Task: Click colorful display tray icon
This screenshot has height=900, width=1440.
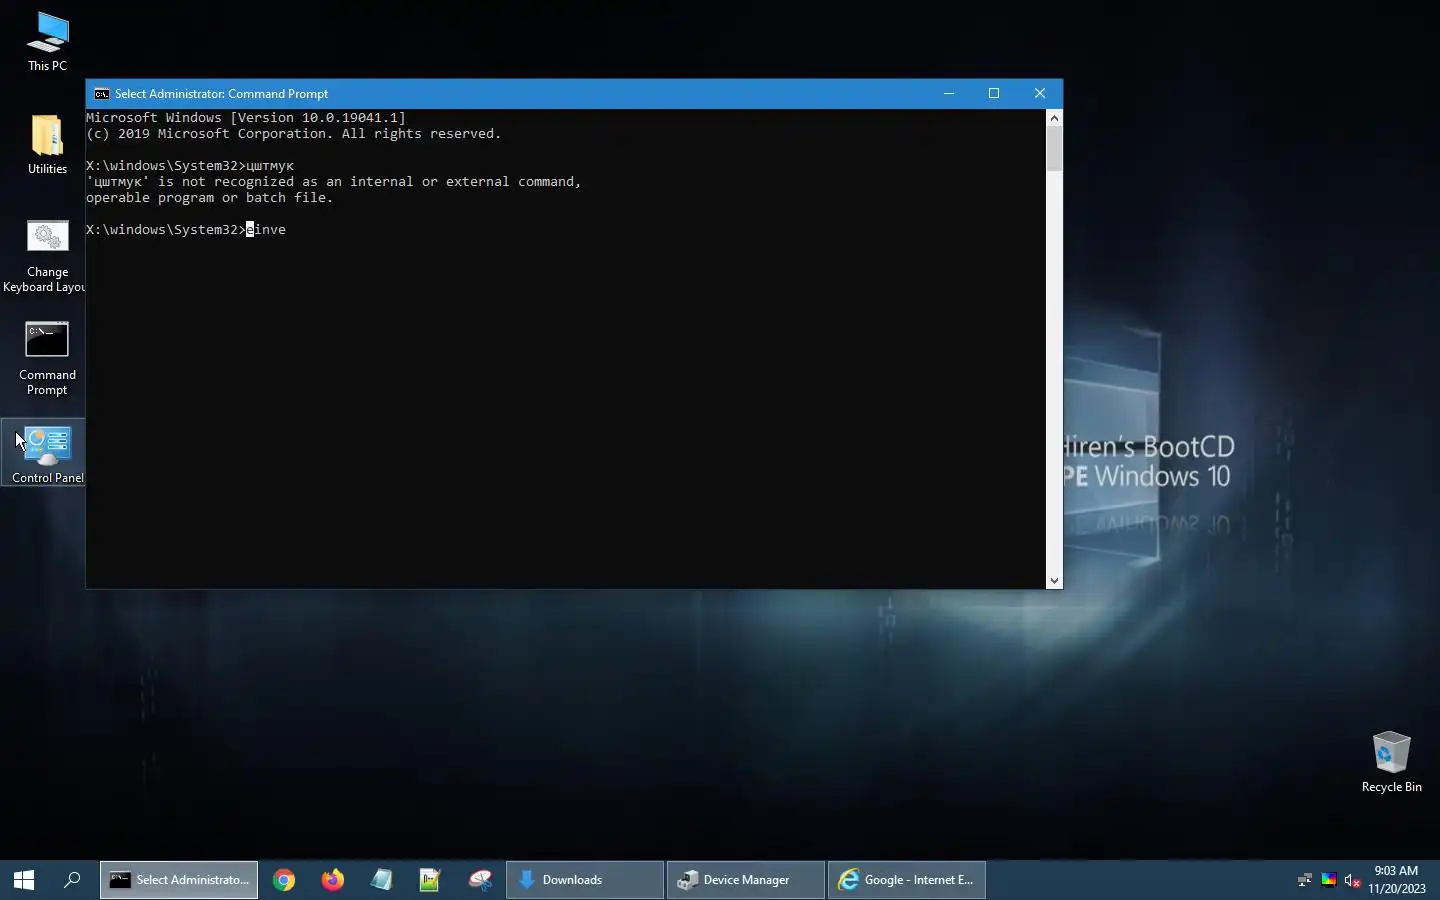Action: [1329, 880]
